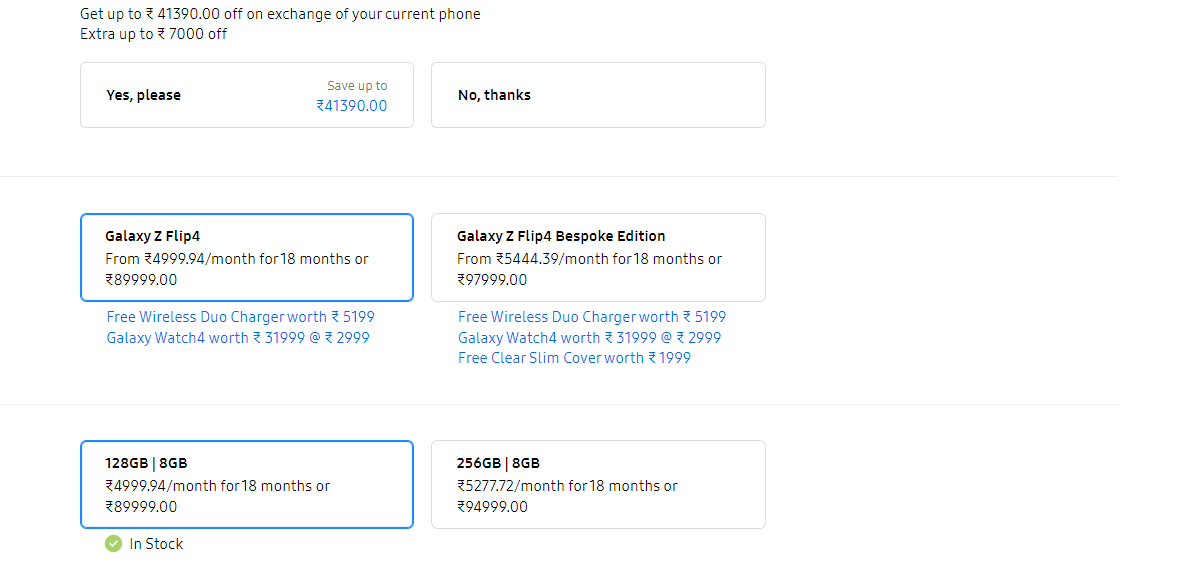Open Galaxy Watch4 offer link under Bespoke Edition
The width and height of the screenshot is (1200, 564).
click(589, 338)
